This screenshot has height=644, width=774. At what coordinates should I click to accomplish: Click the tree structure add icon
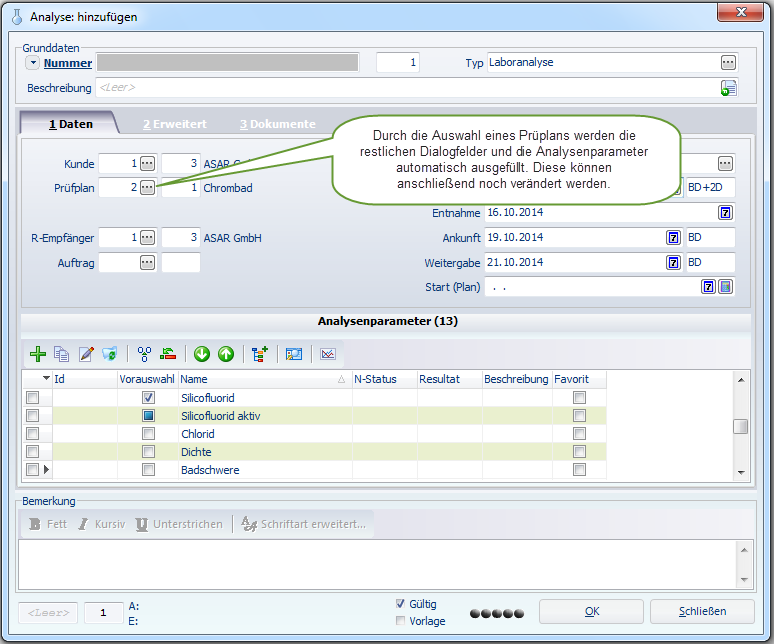260,354
